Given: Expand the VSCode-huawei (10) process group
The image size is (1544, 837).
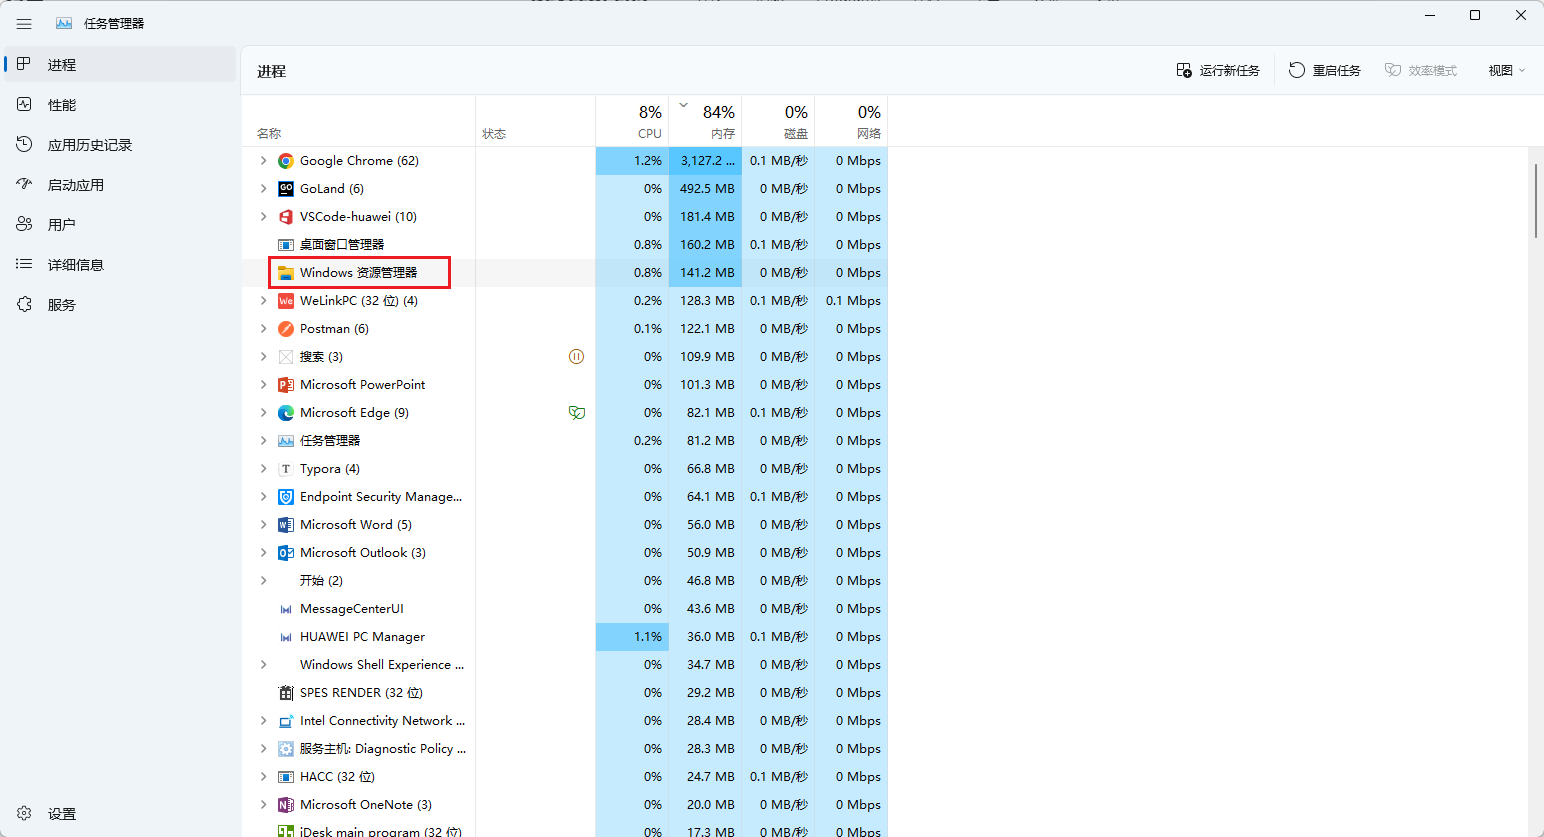Looking at the screenshot, I should [263, 217].
